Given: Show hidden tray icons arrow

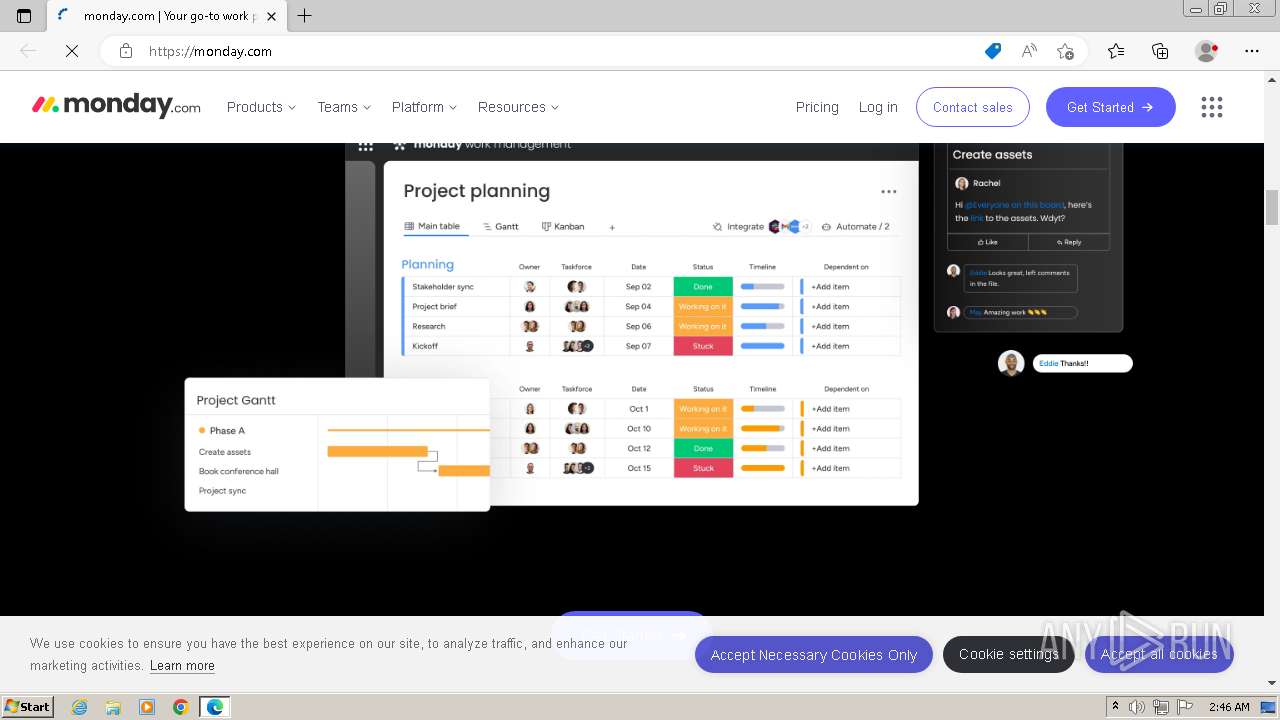Looking at the screenshot, I should click(x=1115, y=707).
